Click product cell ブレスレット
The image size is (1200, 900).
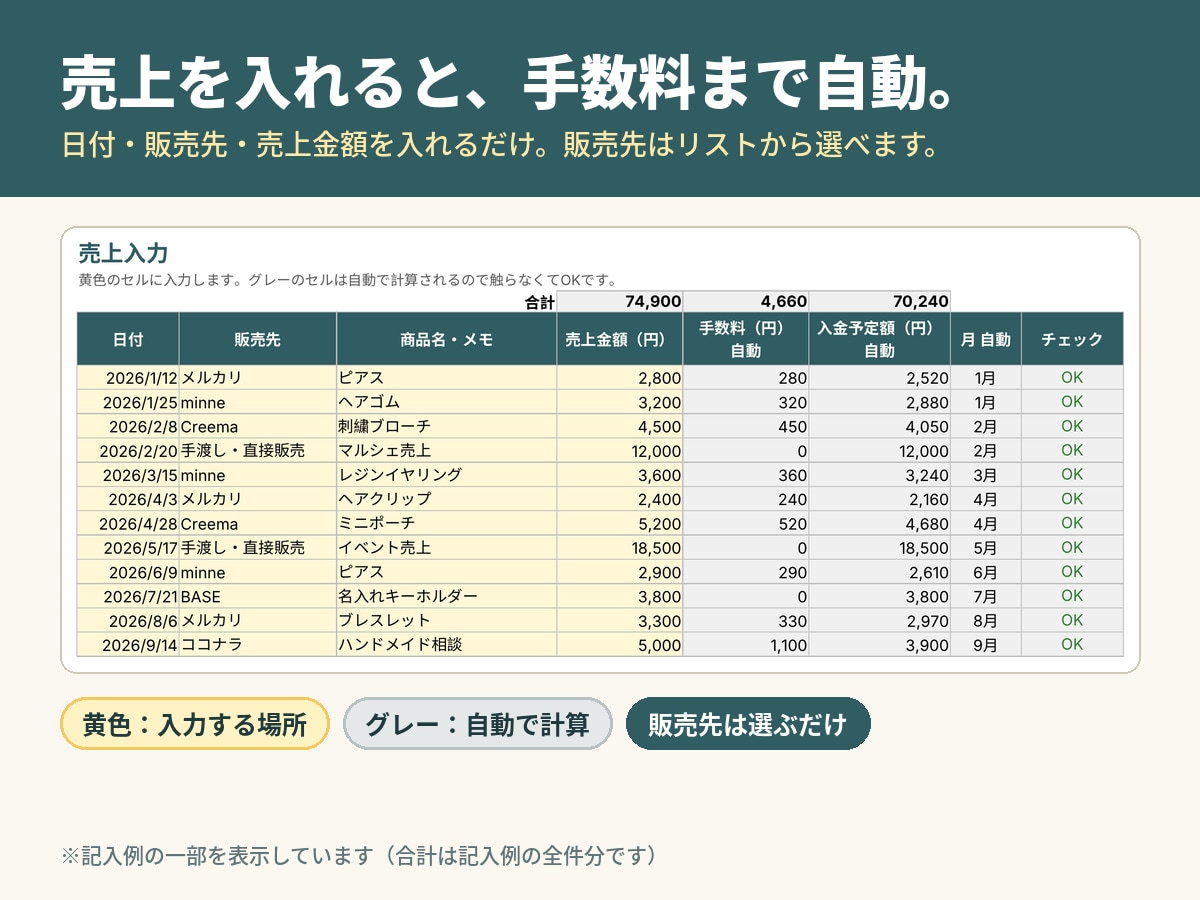point(447,620)
